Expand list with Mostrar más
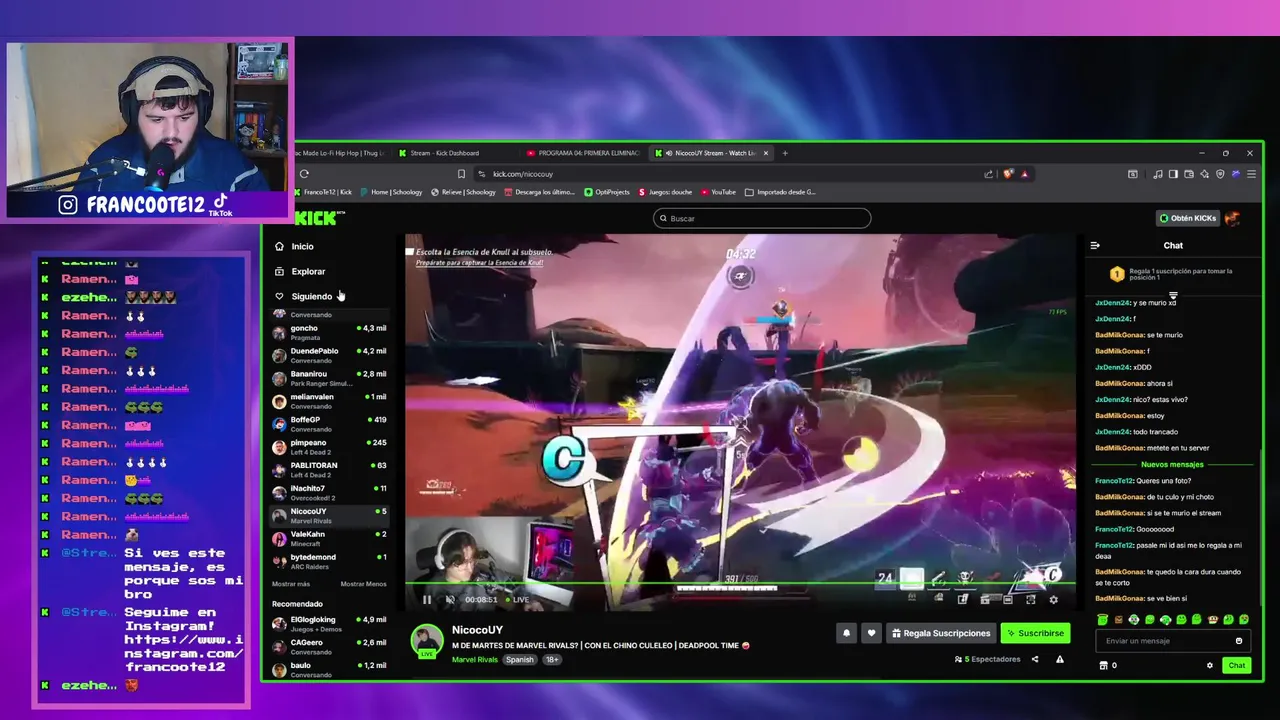This screenshot has width=1280, height=720. coord(291,584)
